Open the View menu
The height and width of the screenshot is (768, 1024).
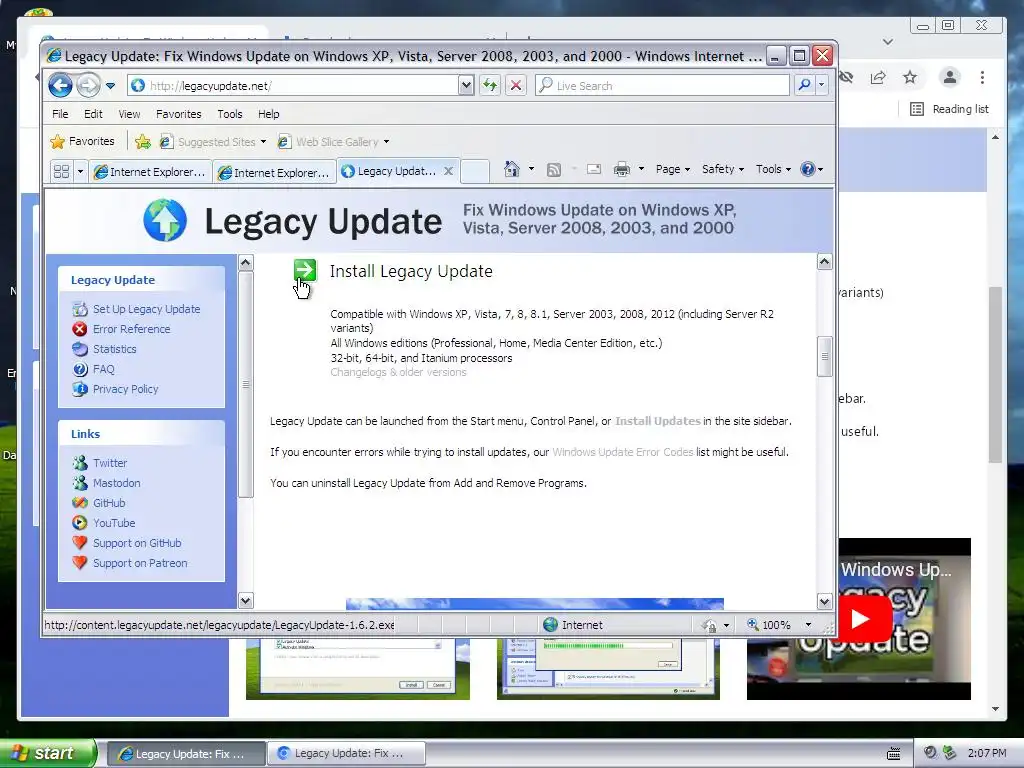click(129, 114)
